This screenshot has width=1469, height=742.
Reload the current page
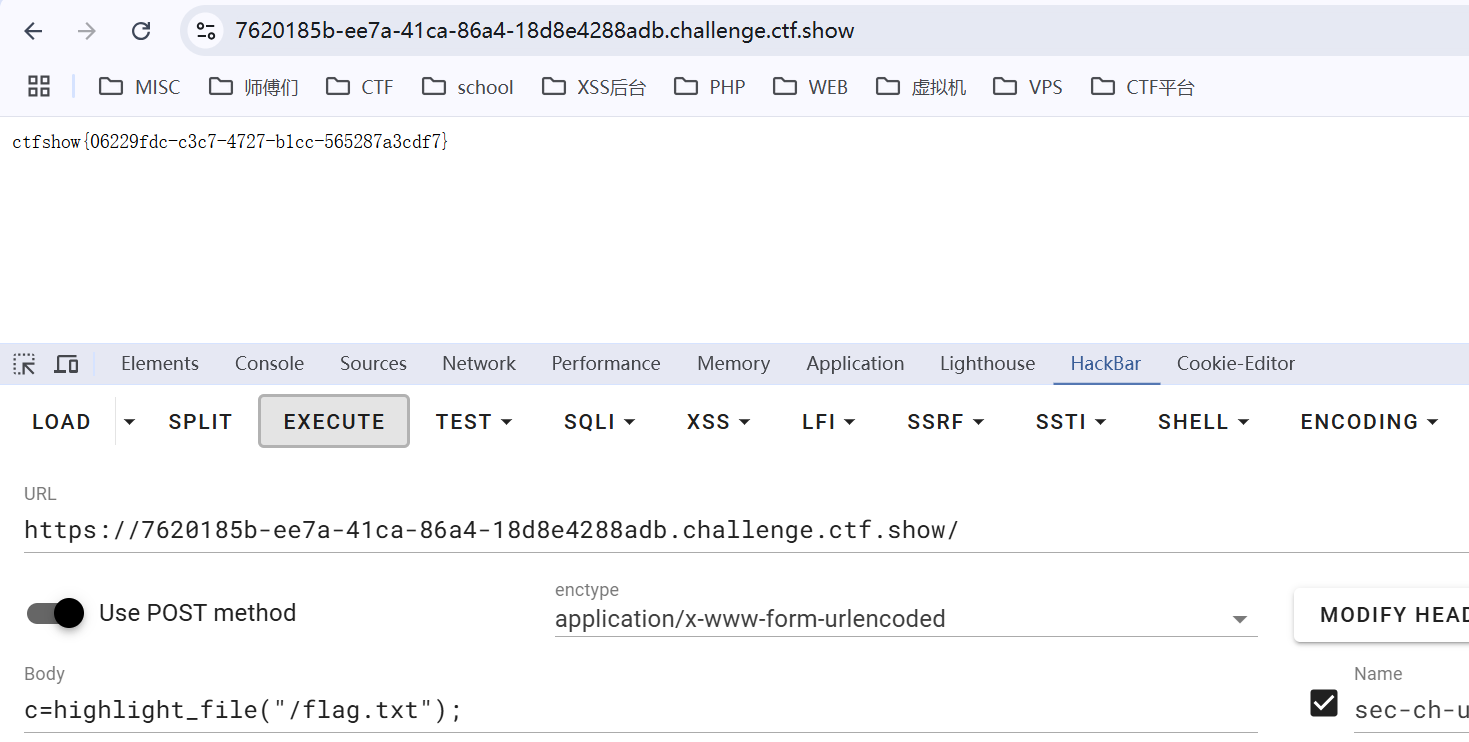(x=141, y=31)
